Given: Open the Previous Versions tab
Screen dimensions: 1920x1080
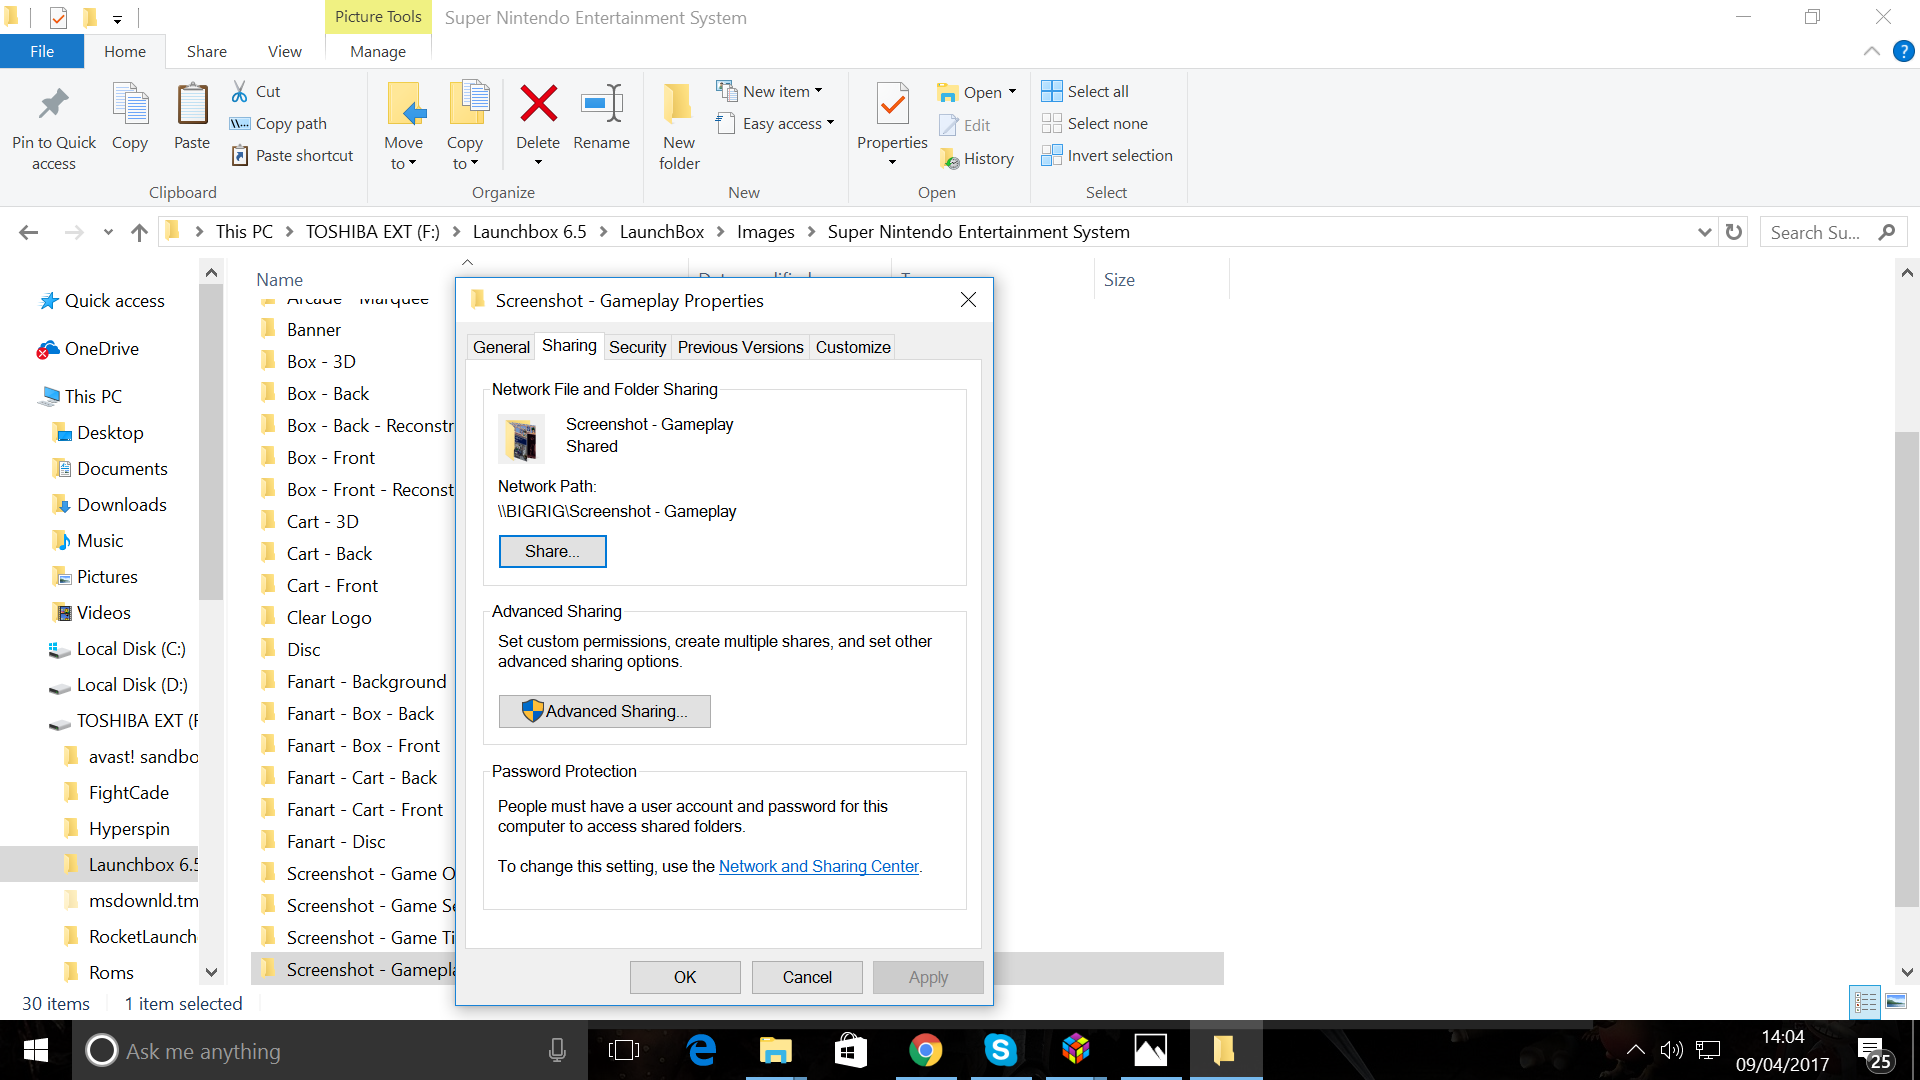Looking at the screenshot, I should [x=740, y=347].
